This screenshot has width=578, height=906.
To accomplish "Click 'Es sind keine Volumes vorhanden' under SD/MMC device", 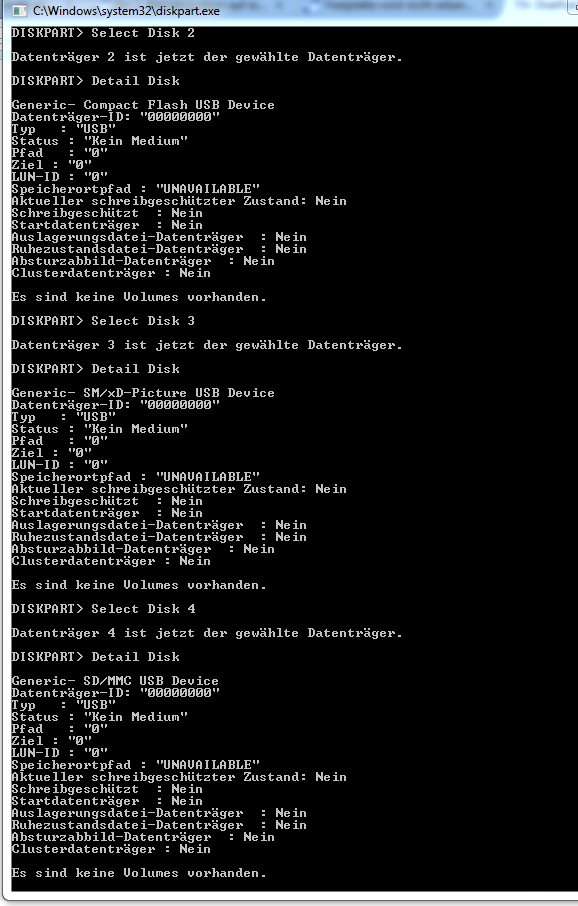I will (139, 873).
